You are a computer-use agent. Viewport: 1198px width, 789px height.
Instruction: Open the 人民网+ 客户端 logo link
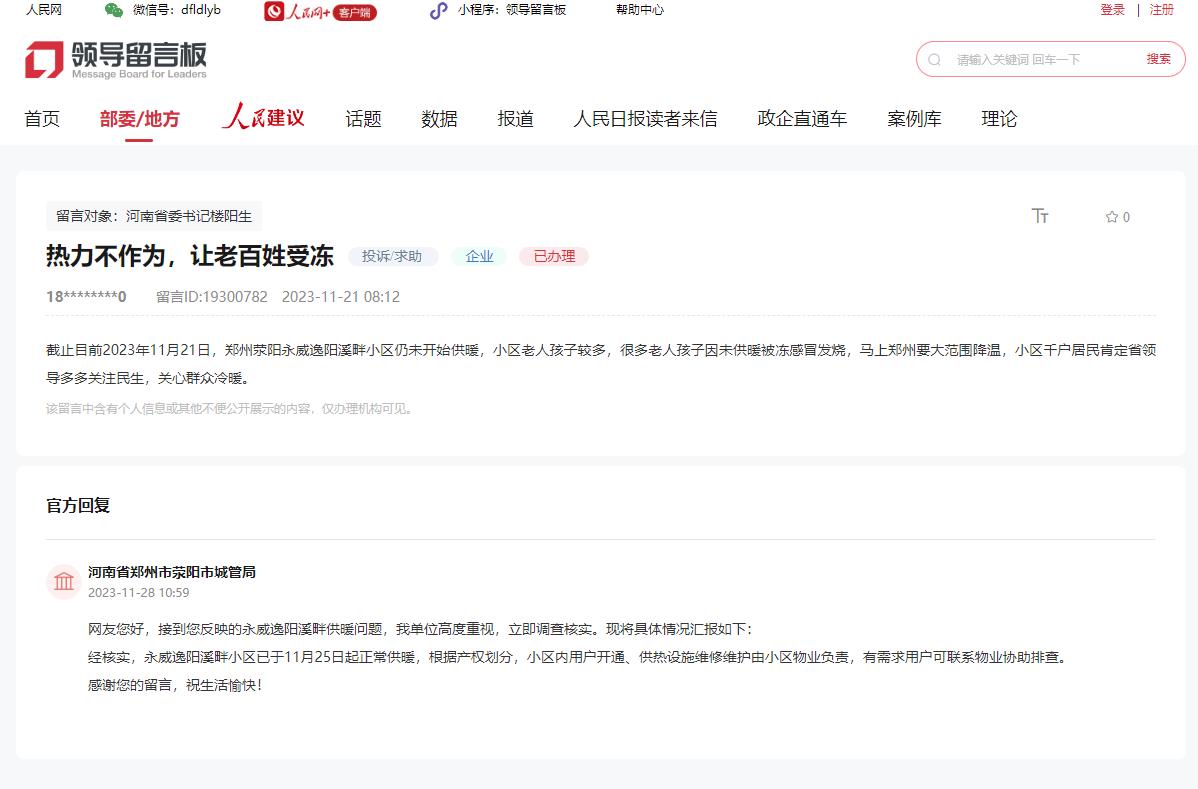(320, 11)
